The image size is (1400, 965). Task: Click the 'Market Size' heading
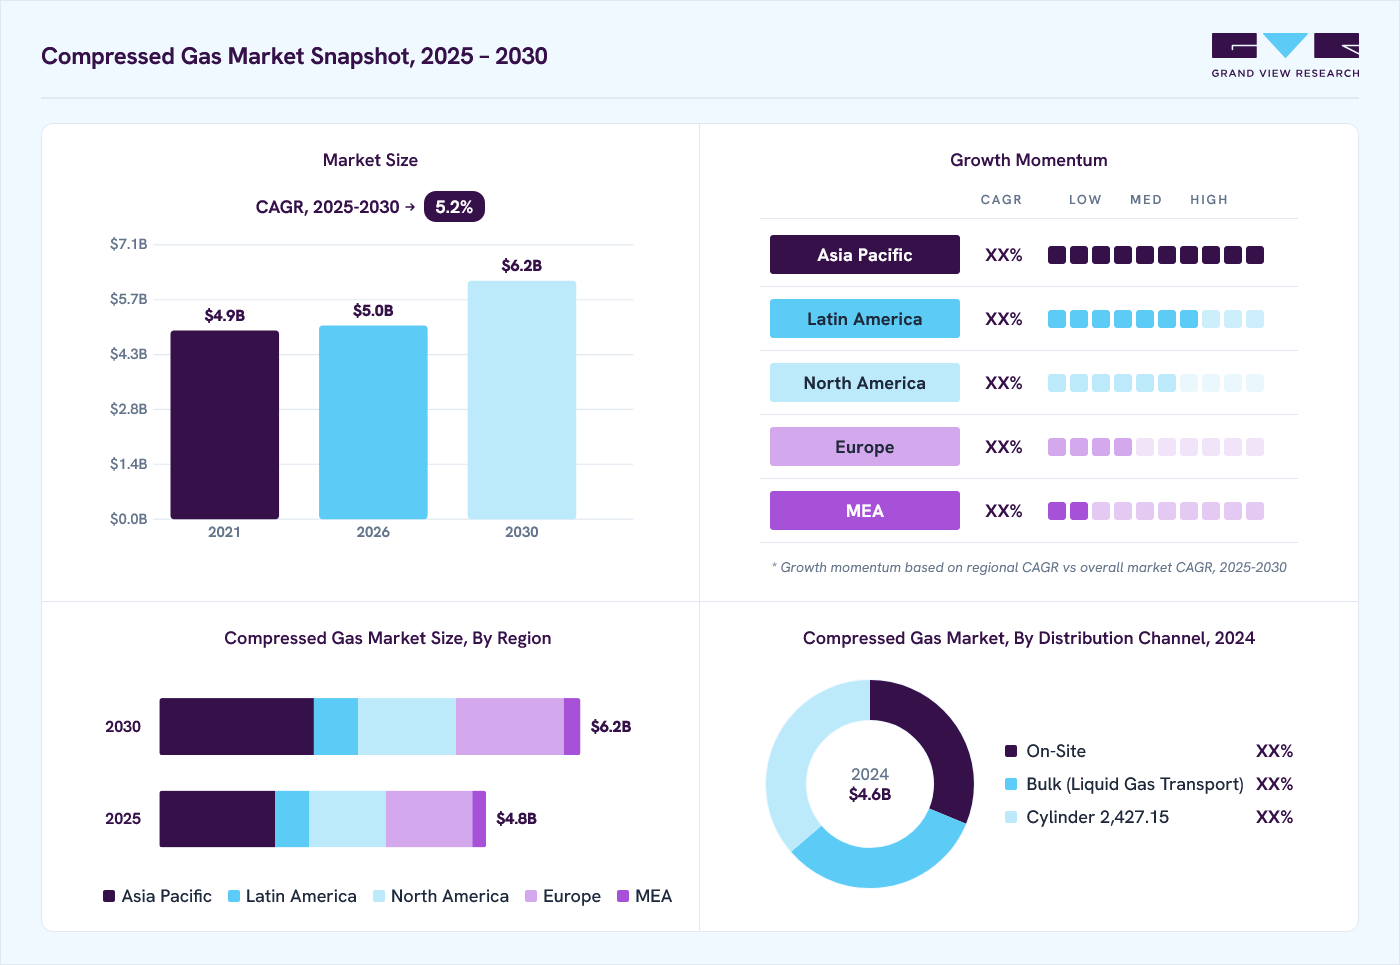370,160
